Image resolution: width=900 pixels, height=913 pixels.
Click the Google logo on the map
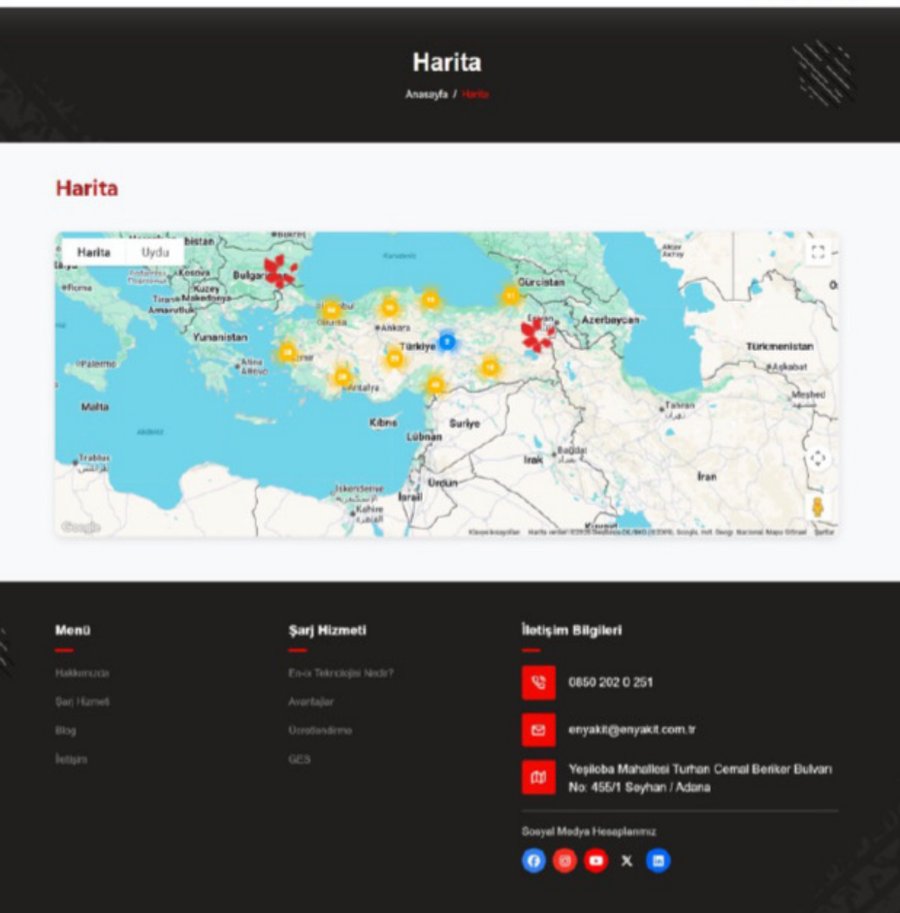81,527
